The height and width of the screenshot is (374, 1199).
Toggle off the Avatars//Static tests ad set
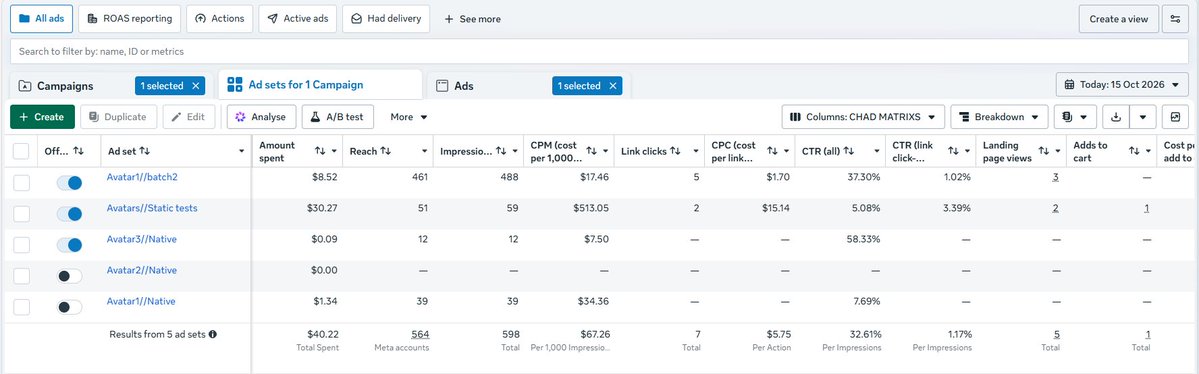coord(70,214)
